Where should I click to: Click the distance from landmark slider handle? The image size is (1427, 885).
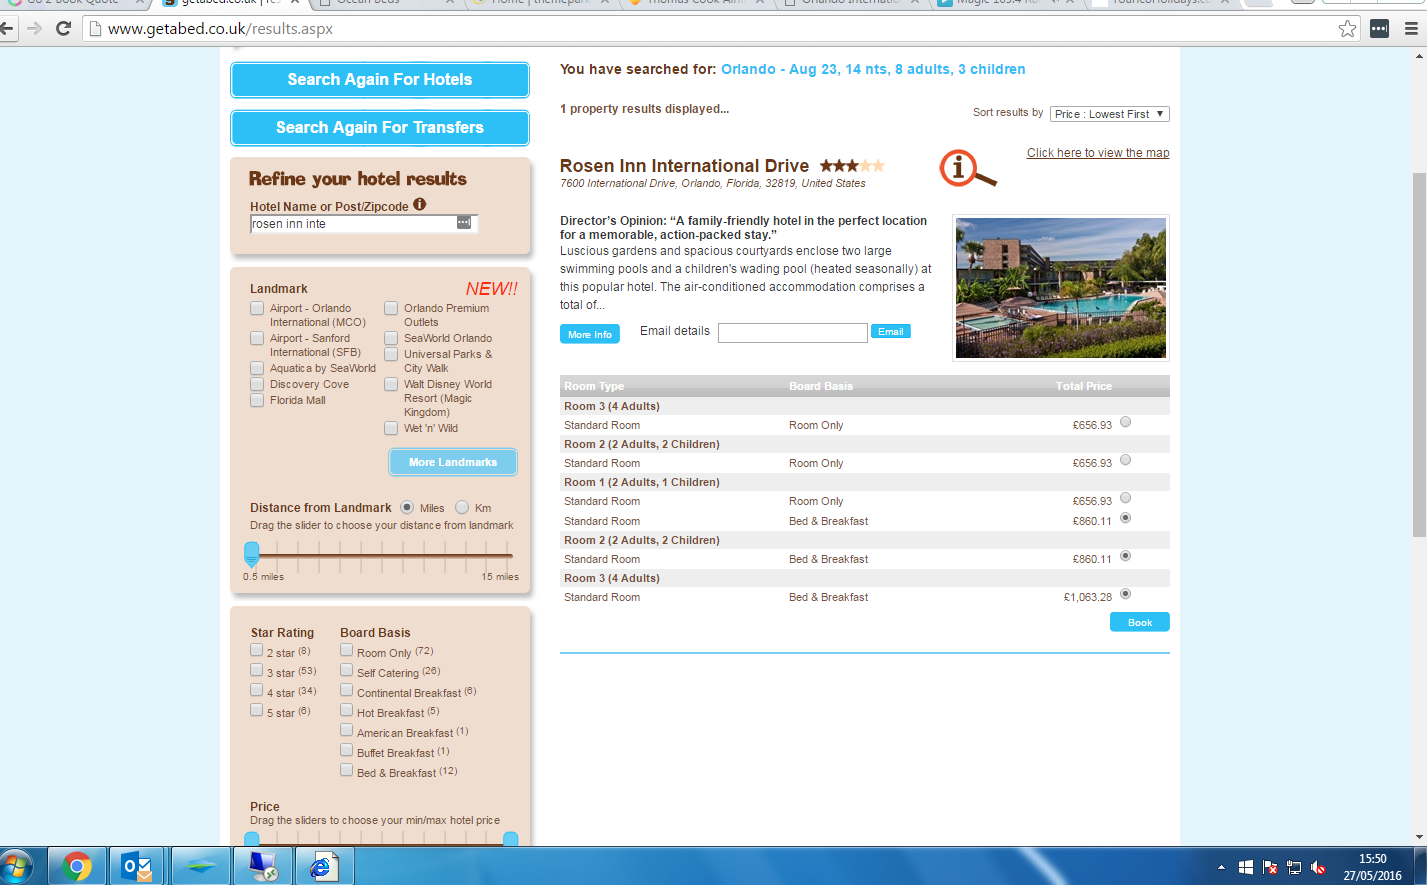coord(252,553)
